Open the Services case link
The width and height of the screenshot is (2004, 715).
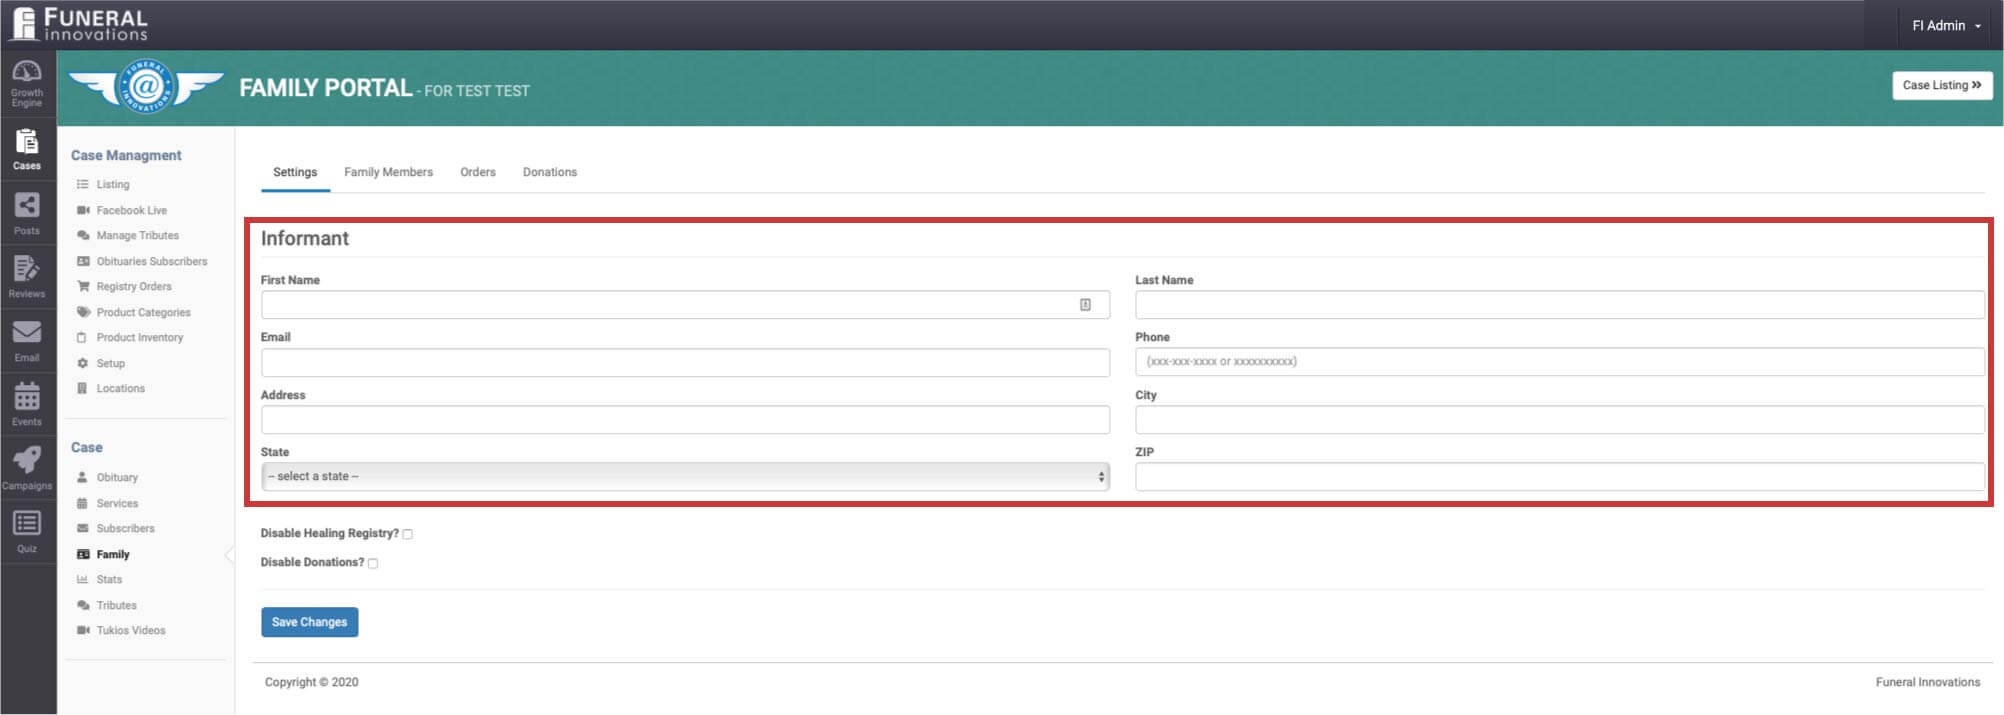pos(117,504)
